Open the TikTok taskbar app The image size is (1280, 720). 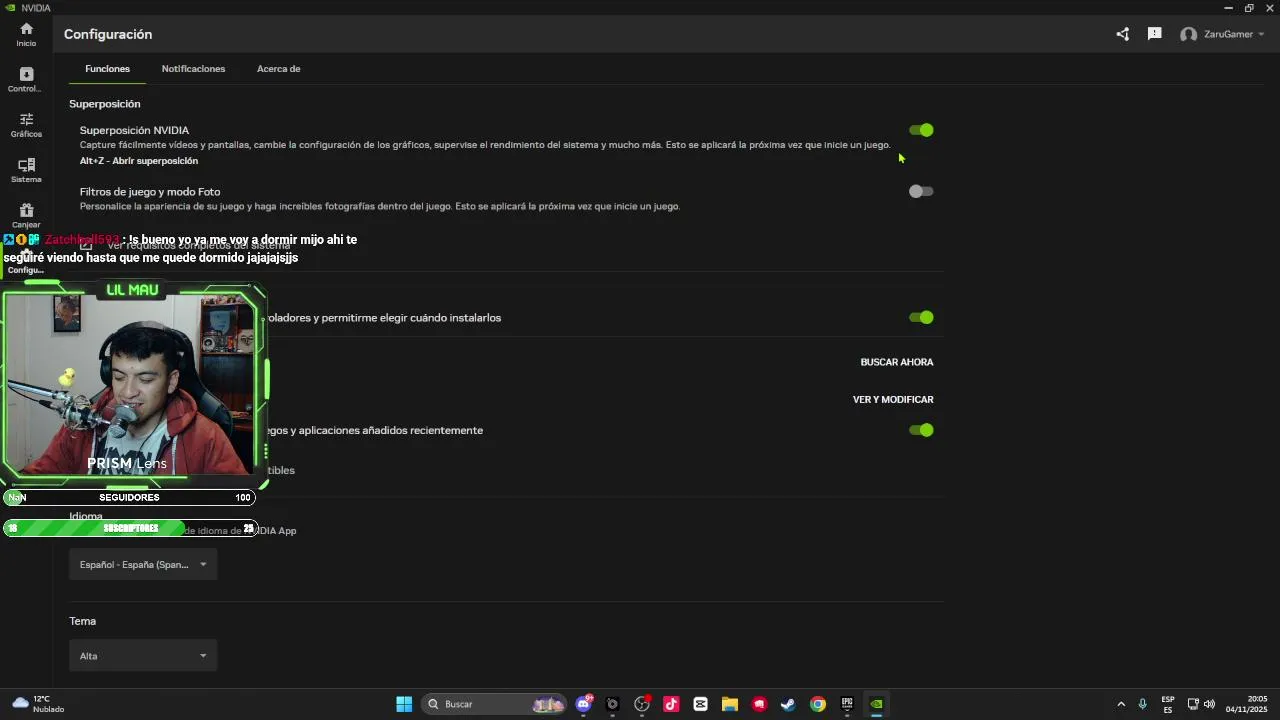[671, 704]
